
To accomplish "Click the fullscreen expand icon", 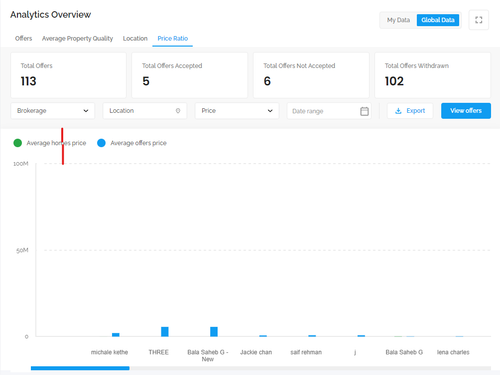I will pyautogui.click(x=479, y=20).
